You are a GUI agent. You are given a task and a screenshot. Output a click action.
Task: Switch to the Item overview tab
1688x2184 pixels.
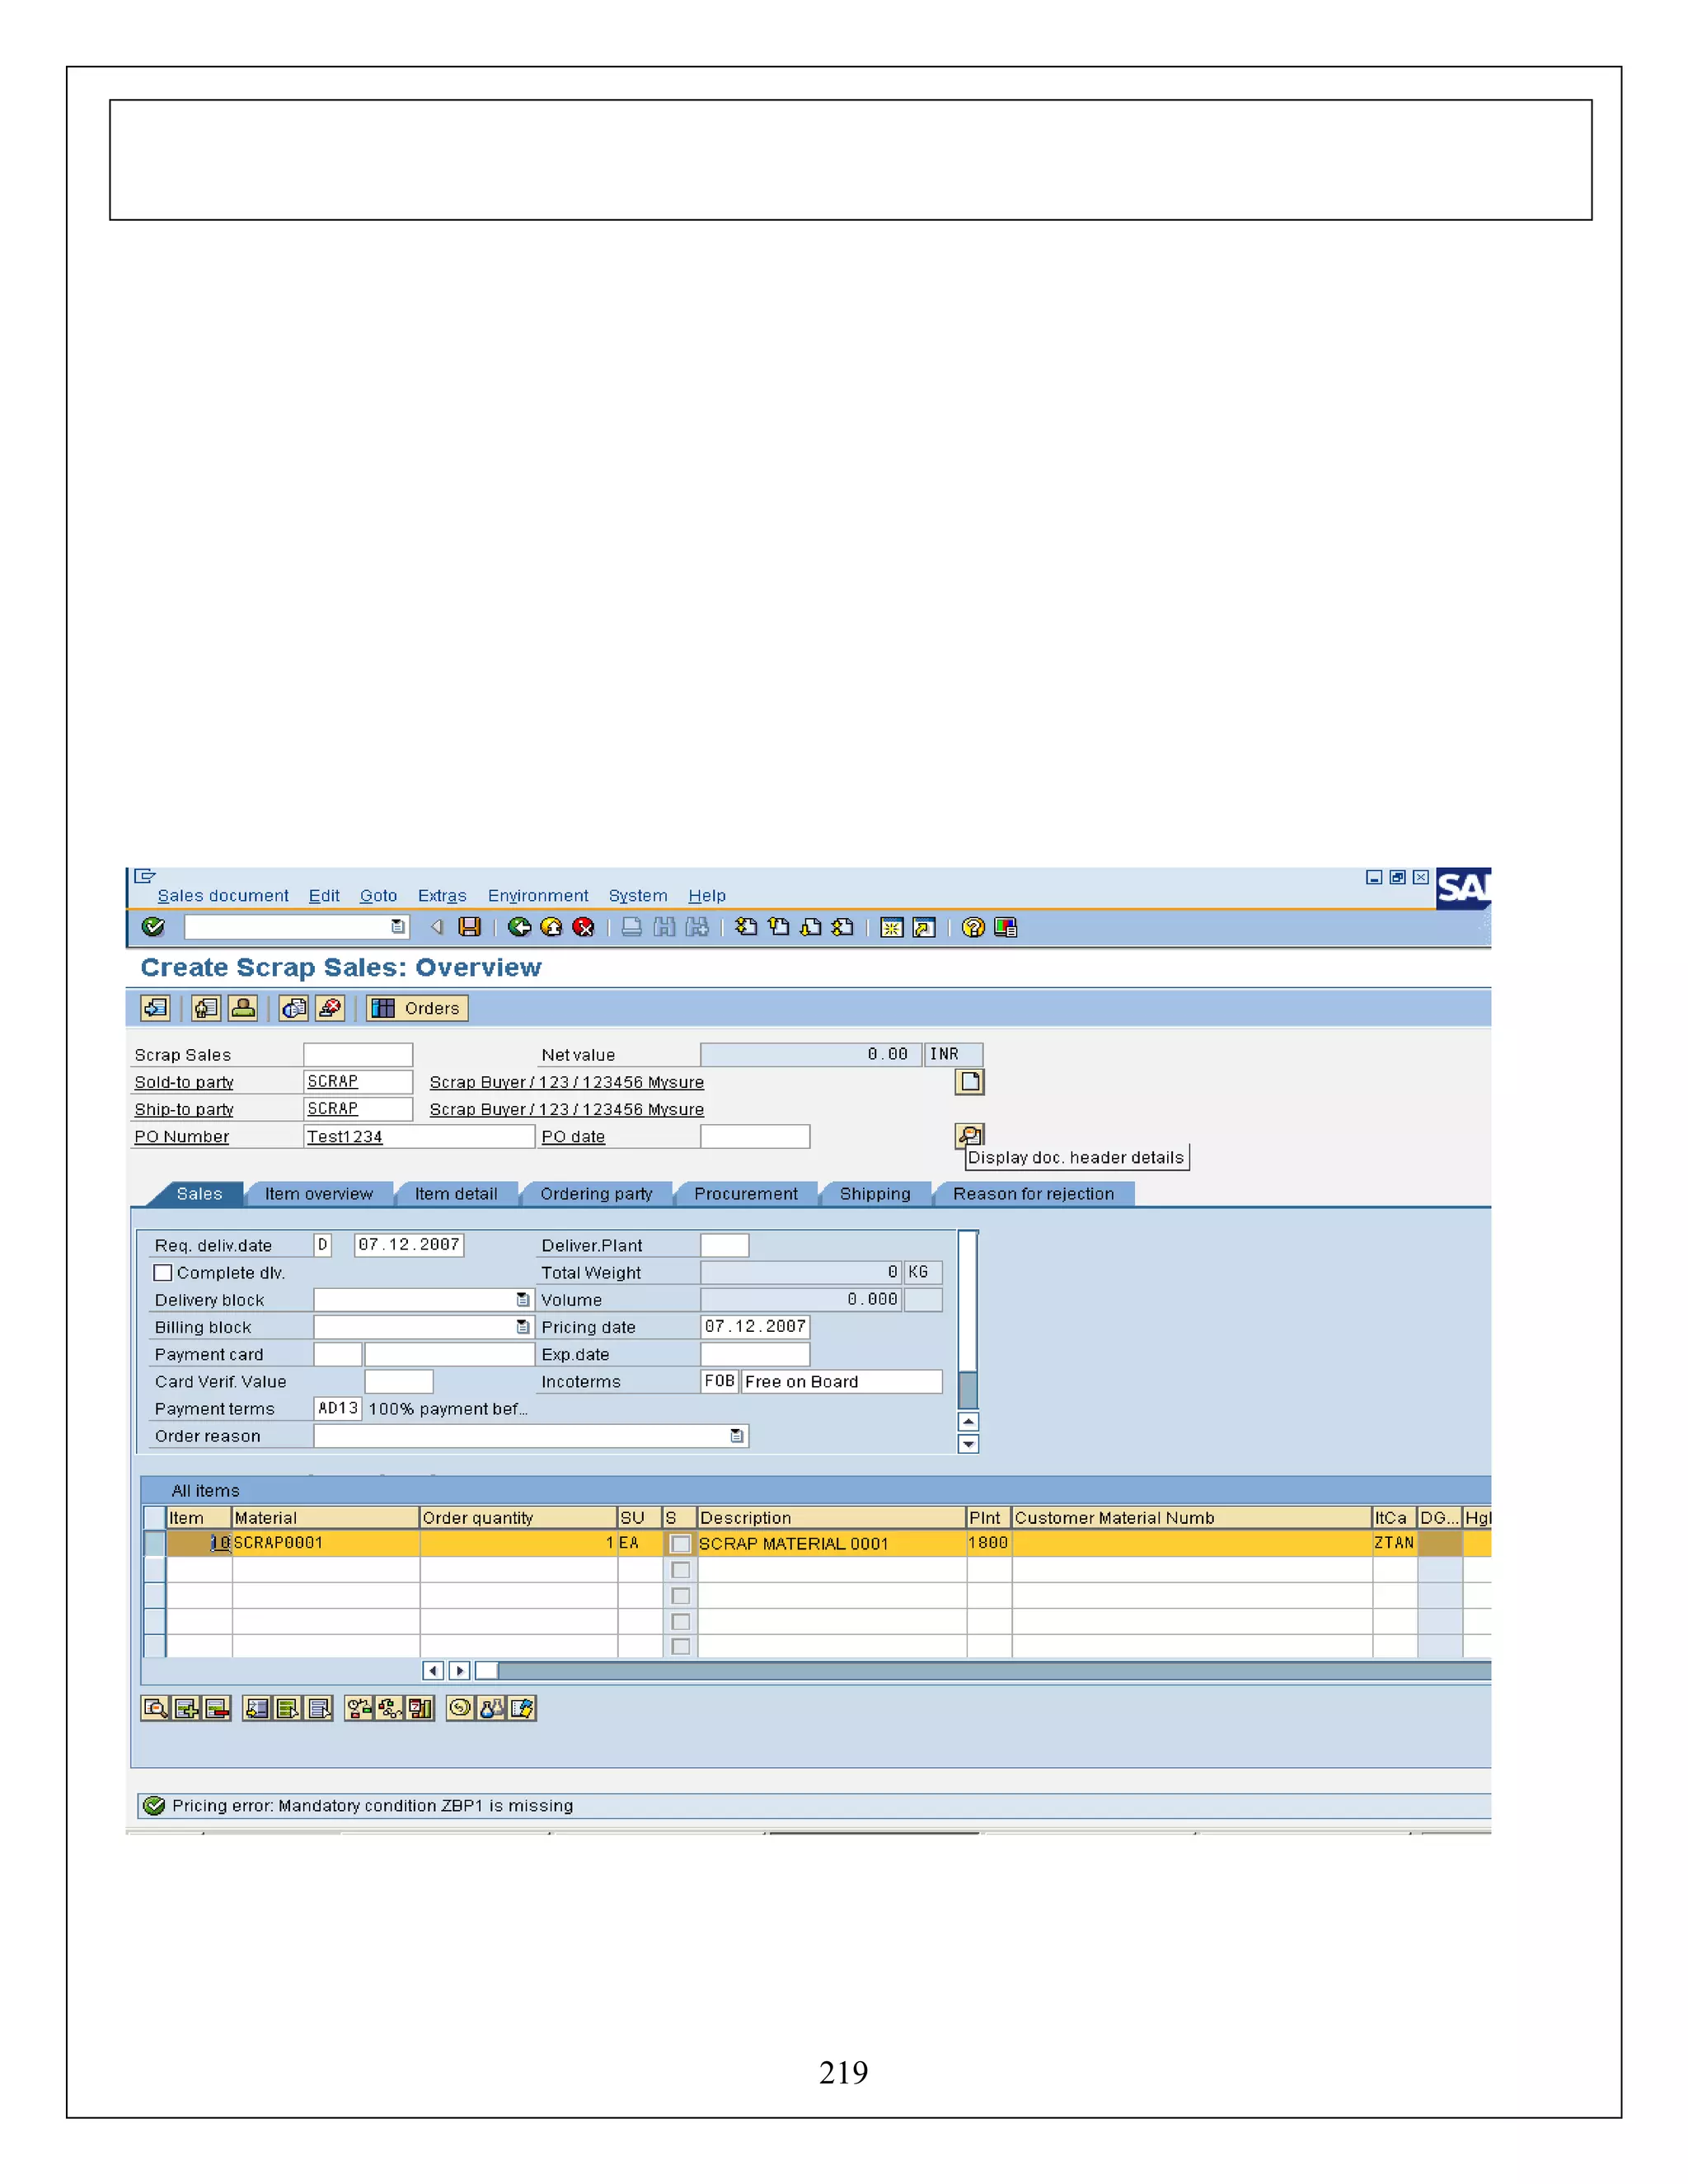coord(318,1194)
